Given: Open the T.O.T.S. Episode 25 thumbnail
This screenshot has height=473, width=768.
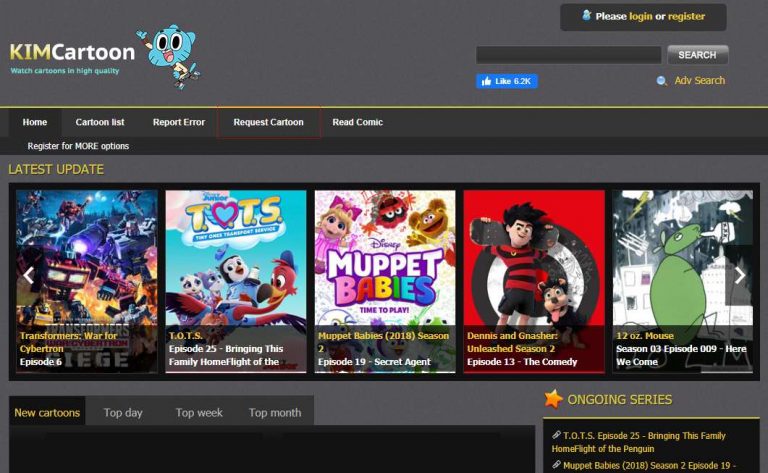Looking at the screenshot, I should pyautogui.click(x=236, y=281).
